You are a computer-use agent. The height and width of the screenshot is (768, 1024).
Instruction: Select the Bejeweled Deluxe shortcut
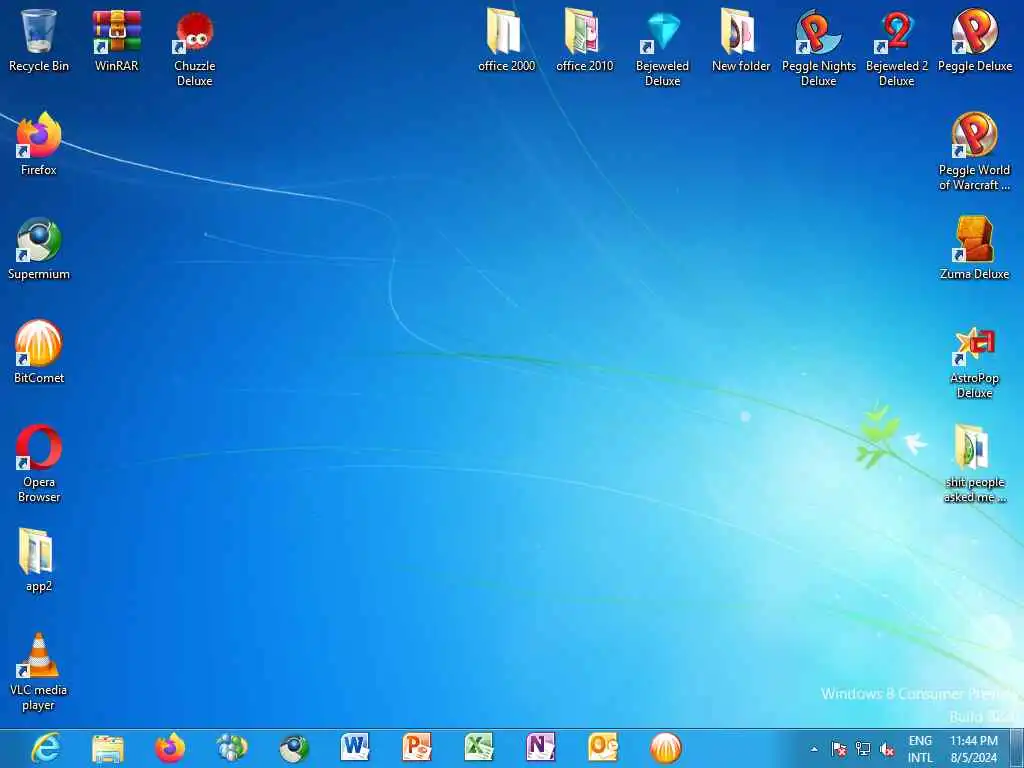(x=662, y=47)
